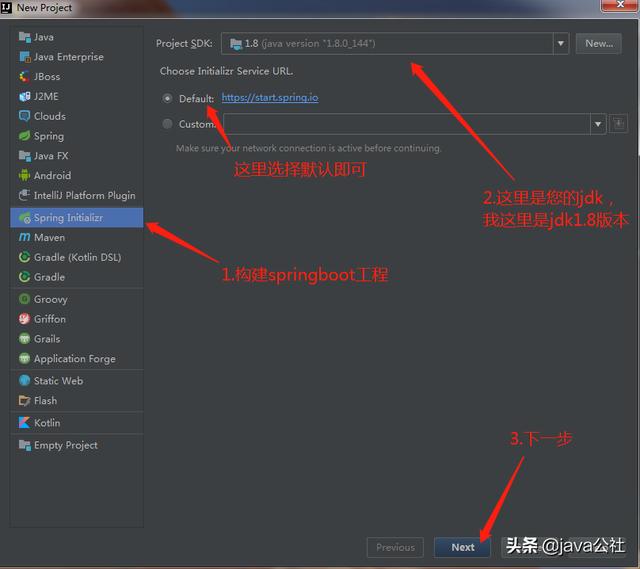This screenshot has width=640, height=569.
Task: Click the Gradle icon
Action: [x=24, y=277]
